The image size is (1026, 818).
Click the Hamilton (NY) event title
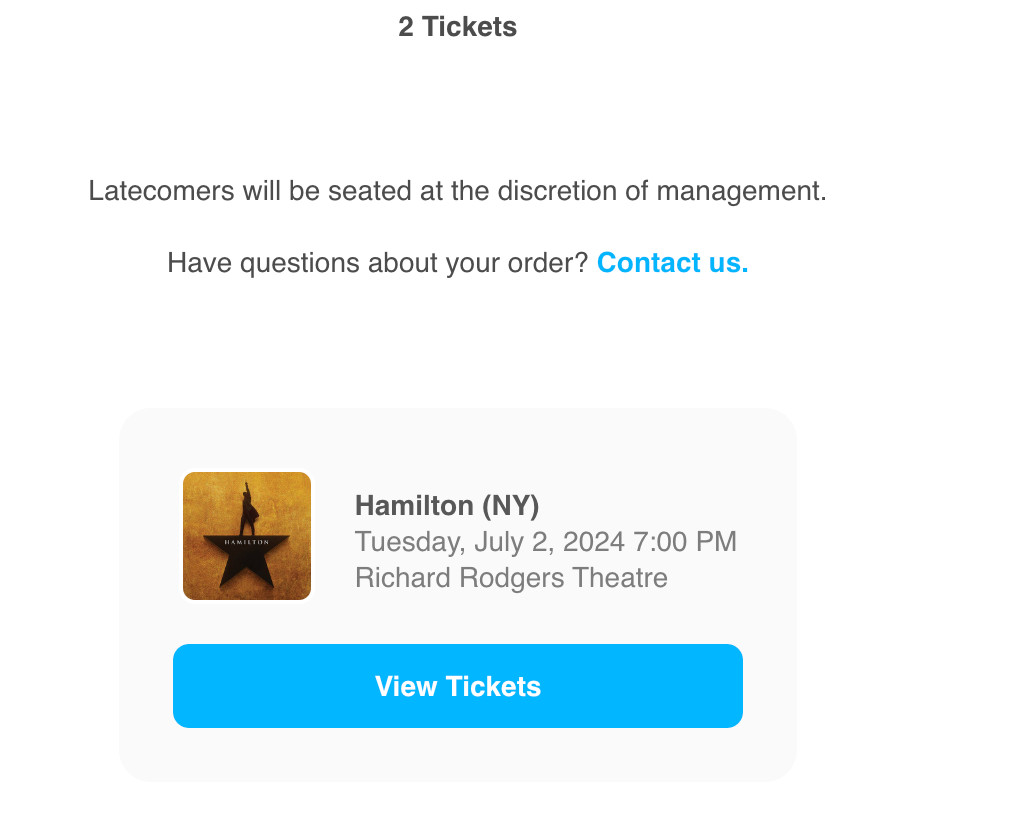[447, 506]
